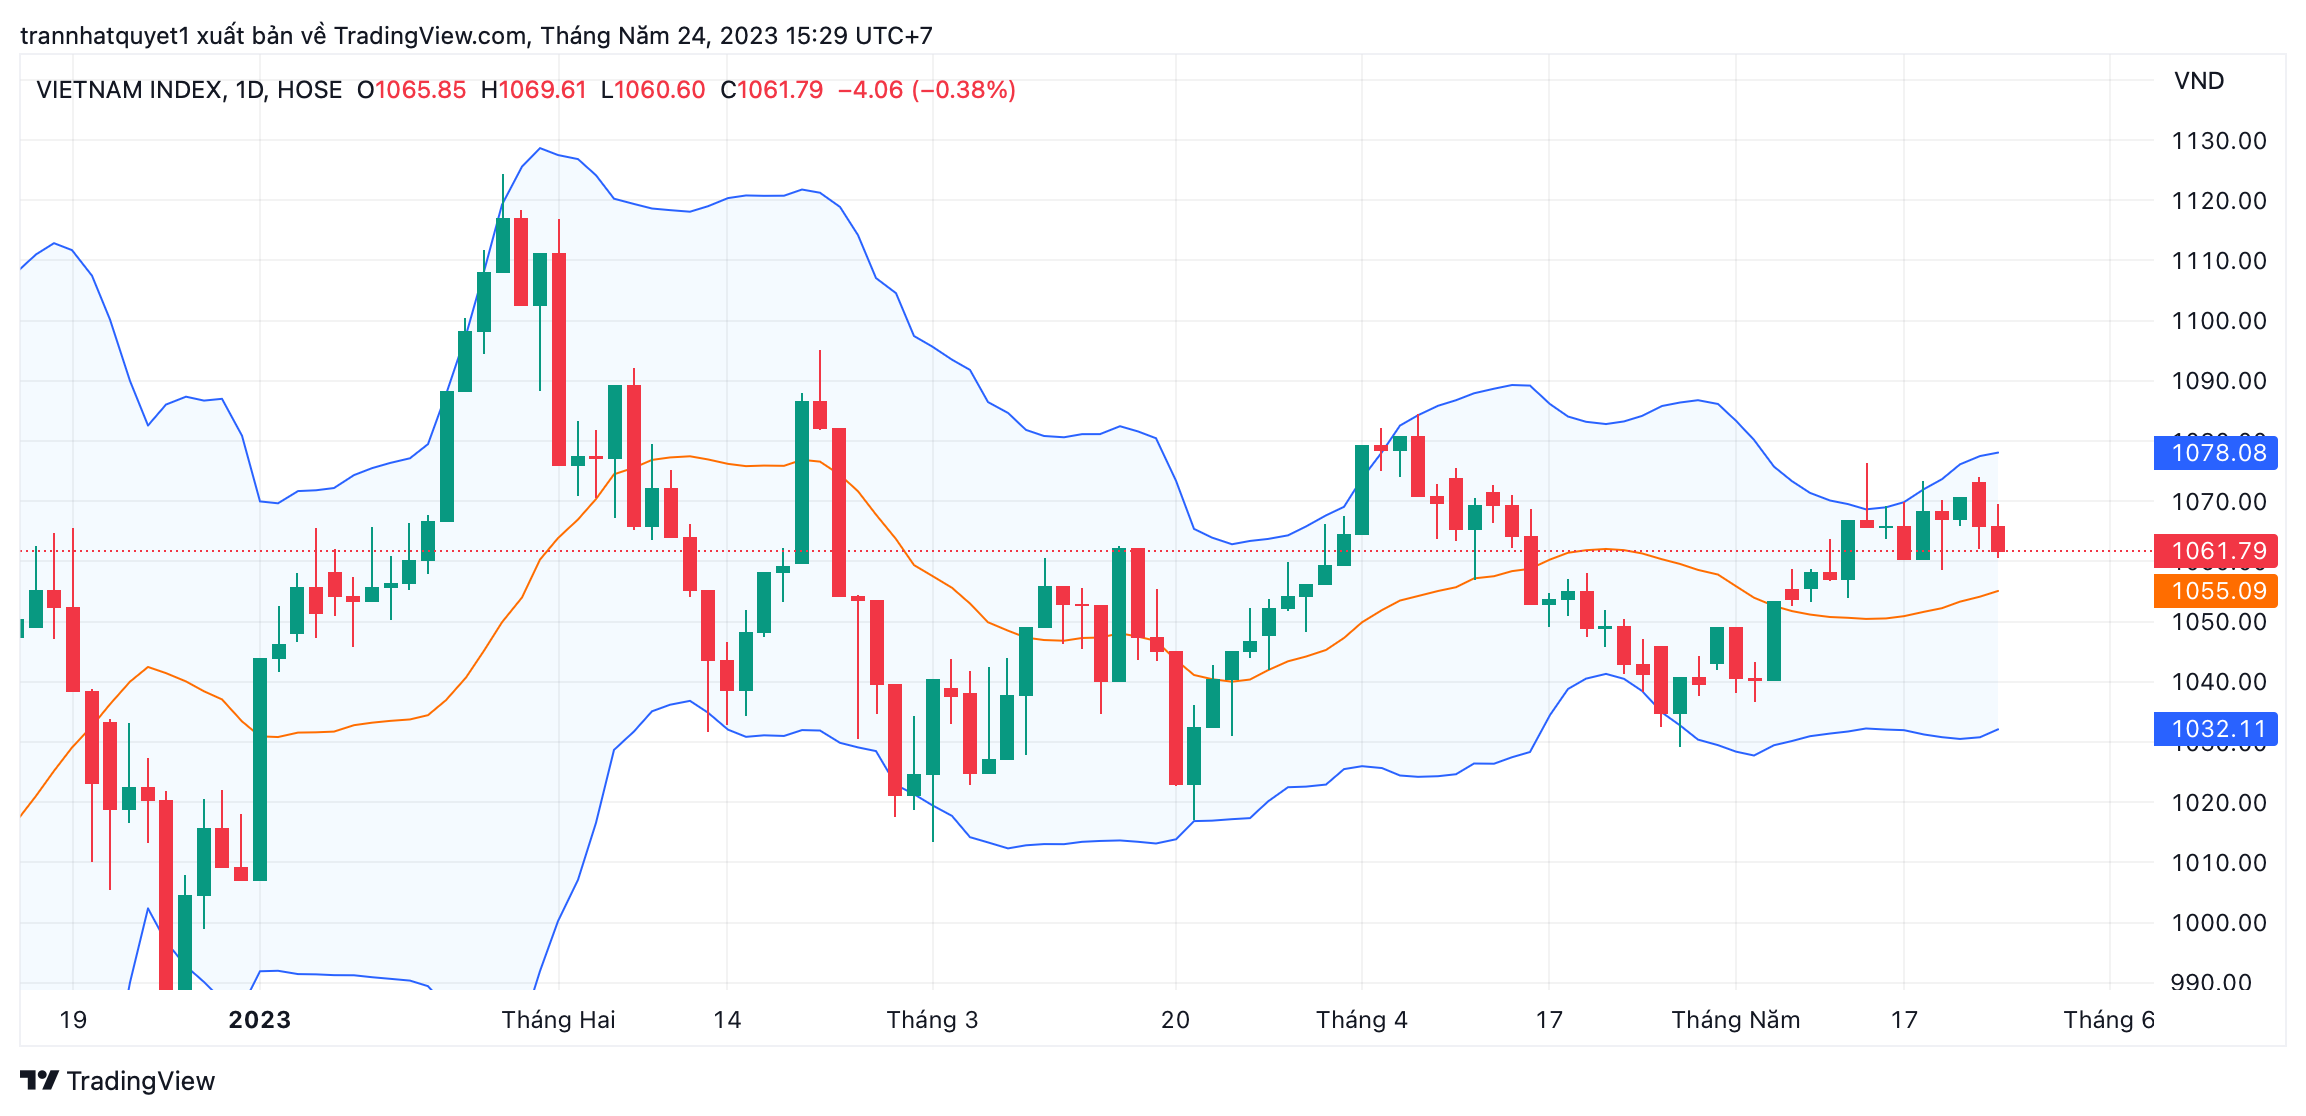The width and height of the screenshot is (2306, 1116).
Task: Select the red 1061.79 last price label
Action: point(2216,551)
